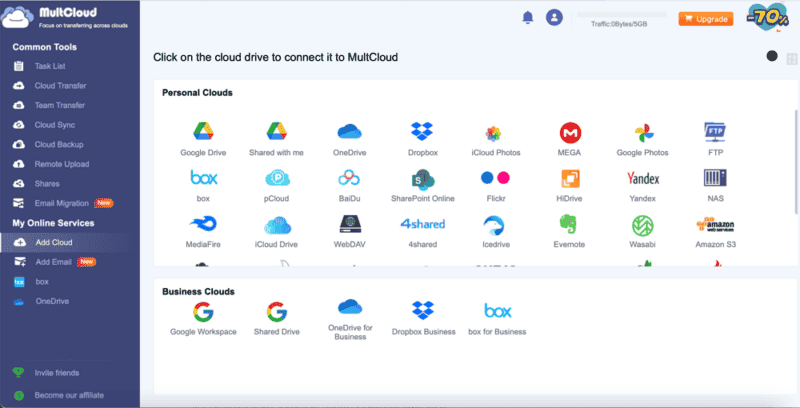Pick the MEGA cloud icon
The image size is (800, 408).
click(x=570, y=133)
